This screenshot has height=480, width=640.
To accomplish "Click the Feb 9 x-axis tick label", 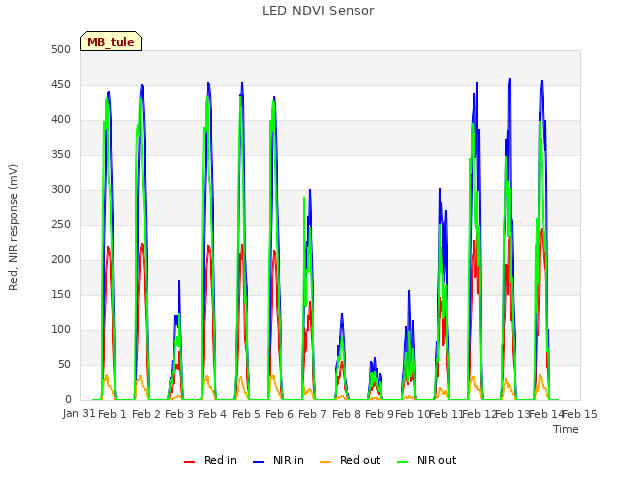I will (x=379, y=414).
